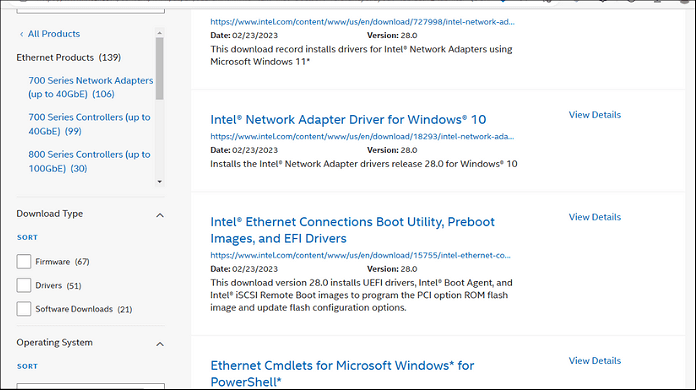View Details for Ethernet Cmdlets for PowerShell
Image resolution: width=696 pixels, height=390 pixels.
click(x=595, y=361)
